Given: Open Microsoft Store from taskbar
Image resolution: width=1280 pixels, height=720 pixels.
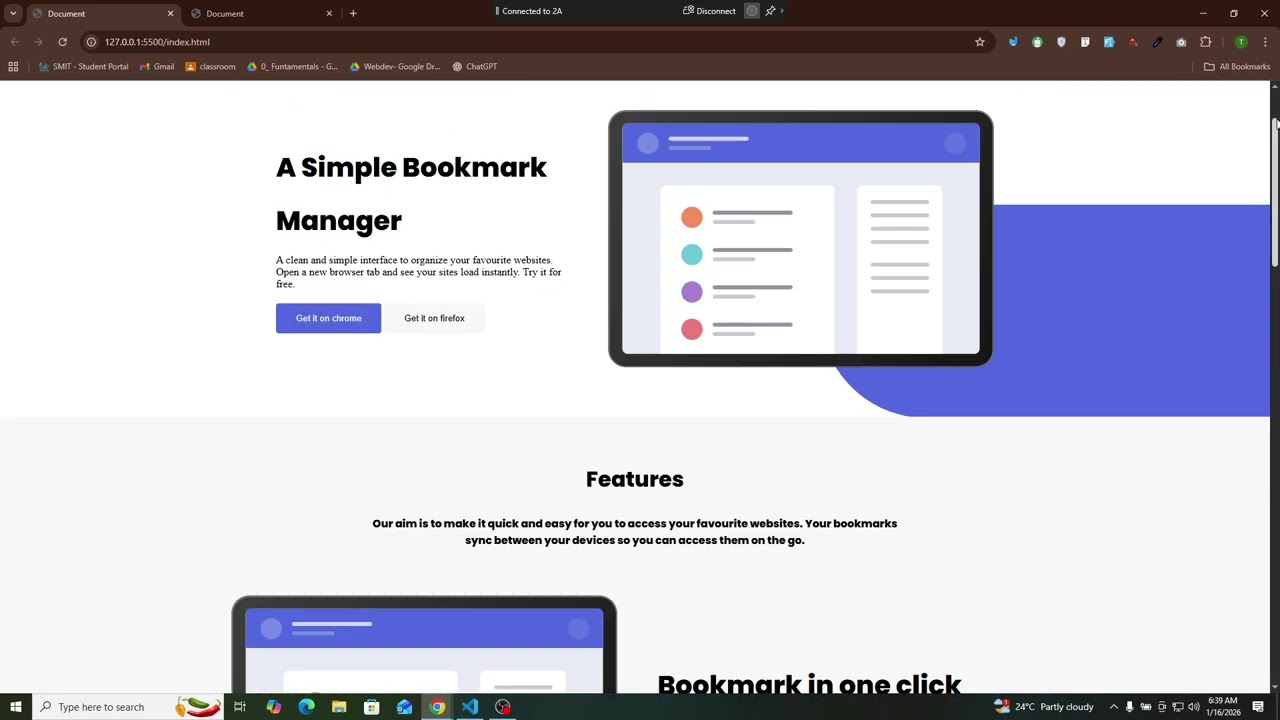Looking at the screenshot, I should (372, 707).
